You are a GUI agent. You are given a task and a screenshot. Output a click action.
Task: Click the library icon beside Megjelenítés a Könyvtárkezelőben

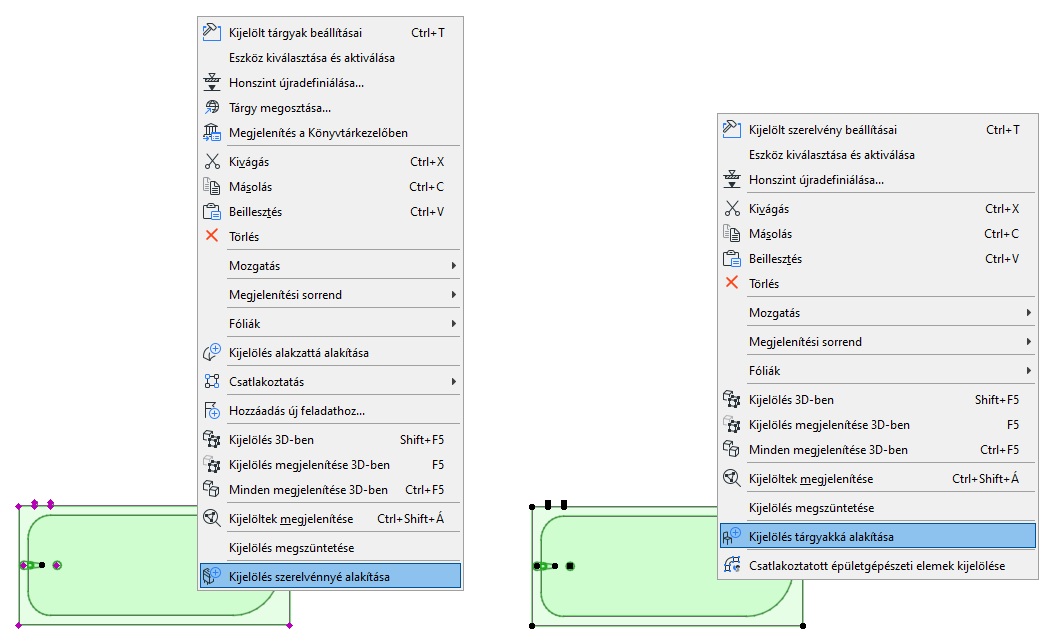(x=211, y=132)
